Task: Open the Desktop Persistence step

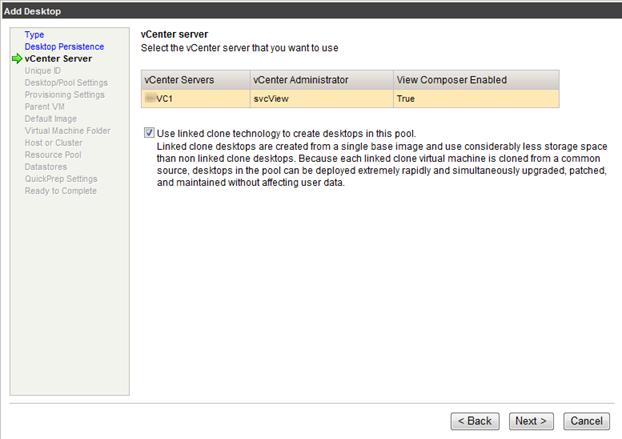Action: coord(64,47)
